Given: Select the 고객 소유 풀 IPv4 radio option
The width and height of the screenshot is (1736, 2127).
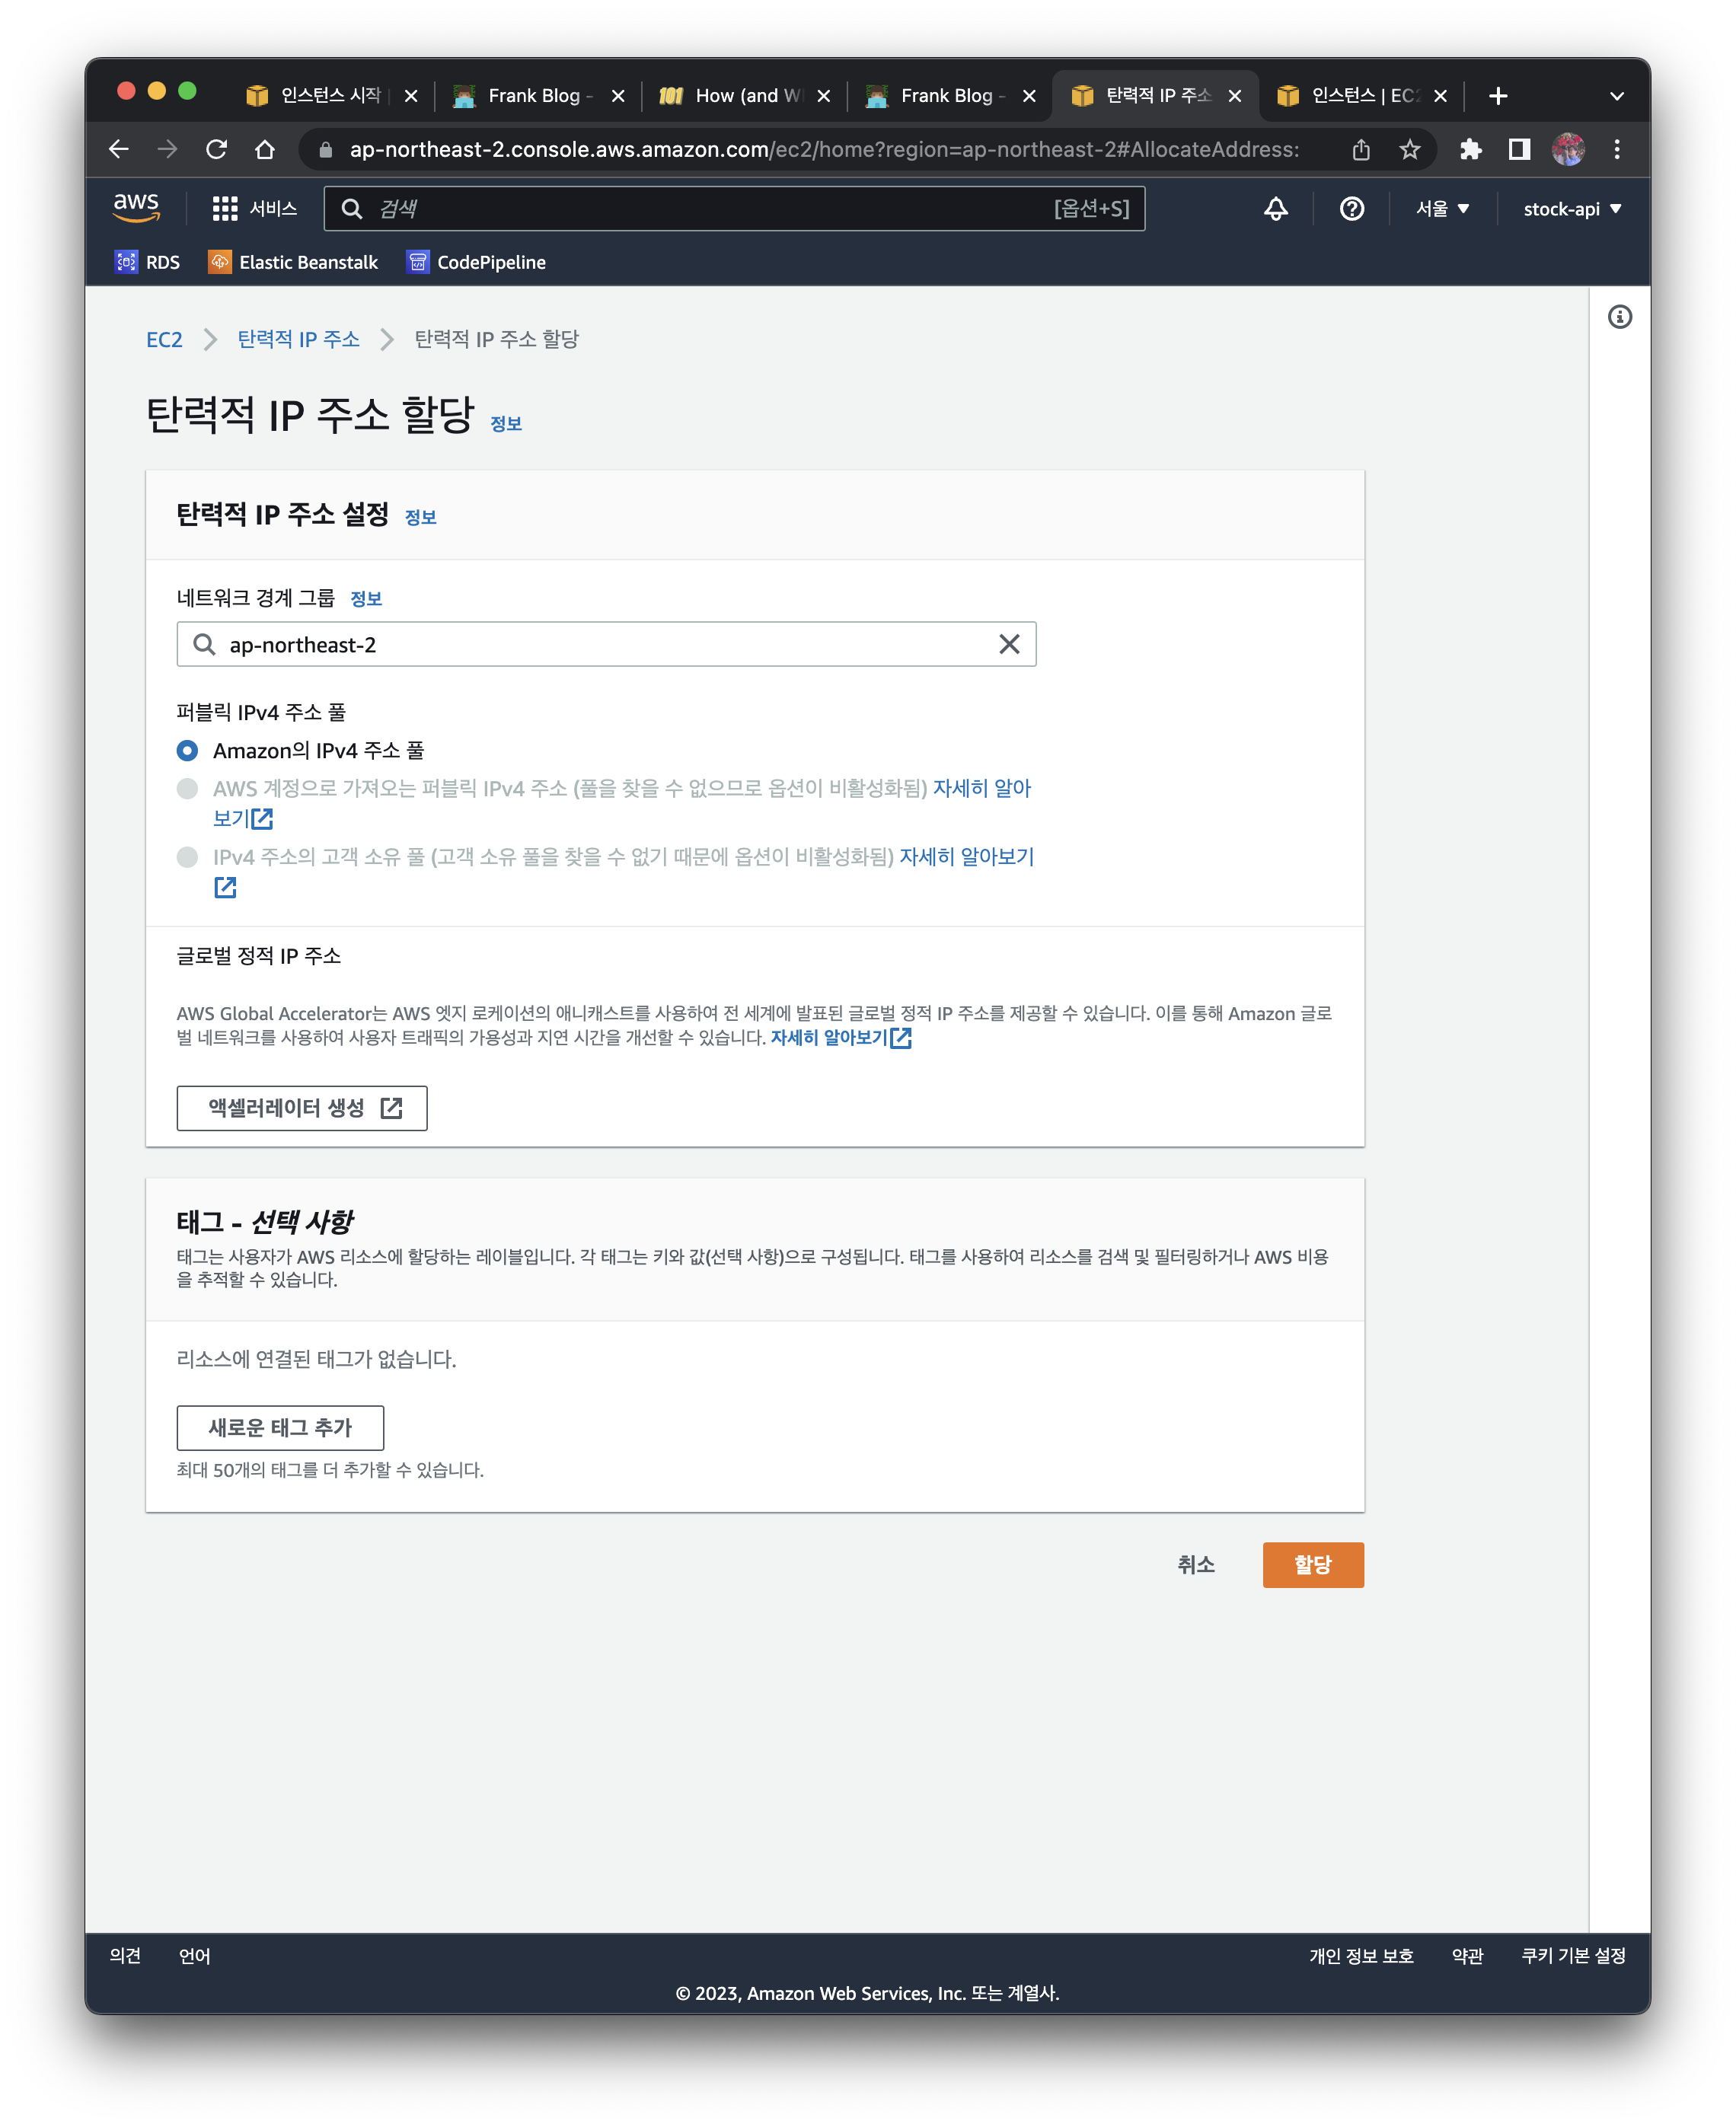Looking at the screenshot, I should (x=187, y=857).
